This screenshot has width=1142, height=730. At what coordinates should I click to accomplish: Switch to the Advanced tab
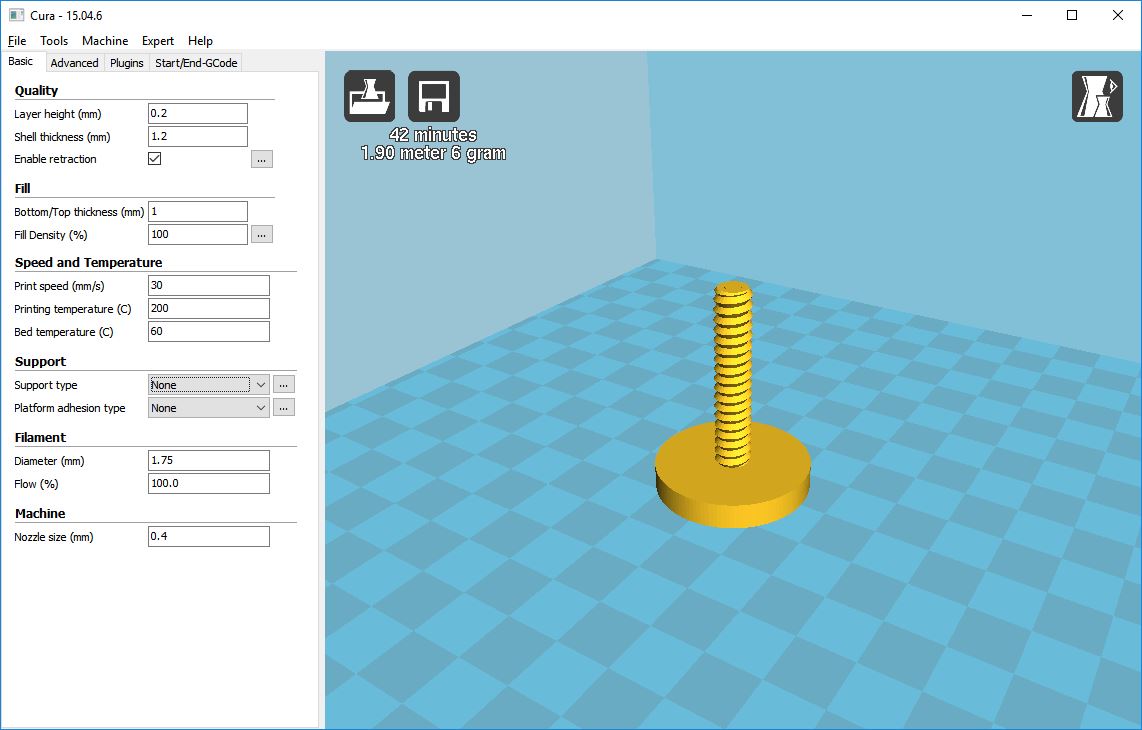point(74,63)
